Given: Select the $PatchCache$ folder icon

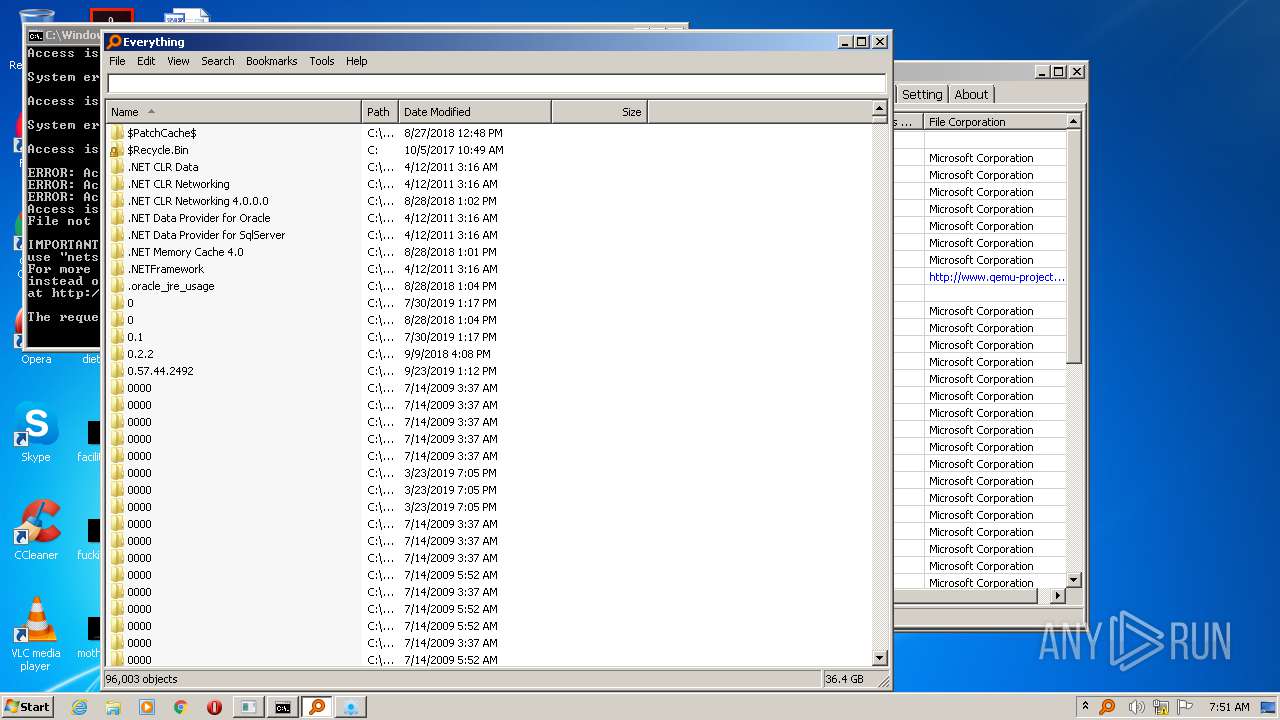Looking at the screenshot, I should point(117,133).
